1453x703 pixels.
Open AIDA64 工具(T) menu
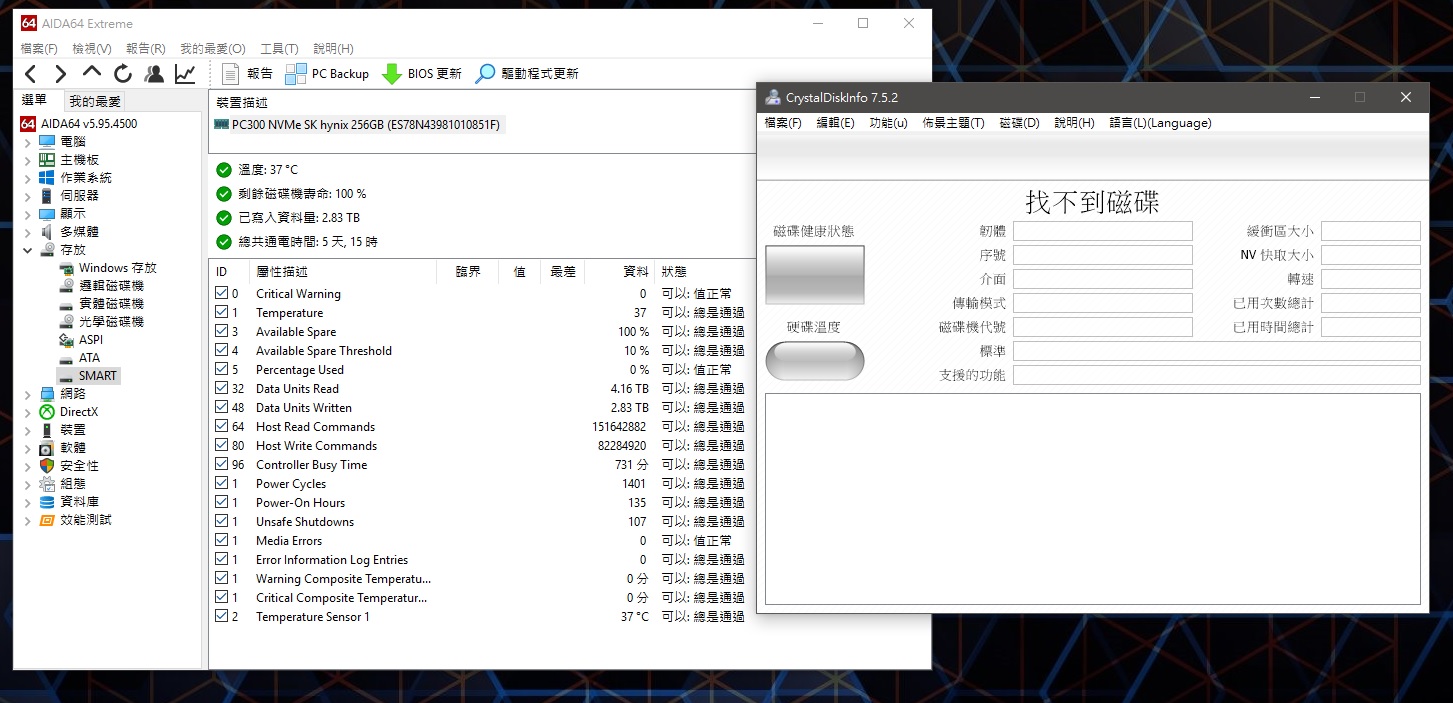(x=279, y=48)
